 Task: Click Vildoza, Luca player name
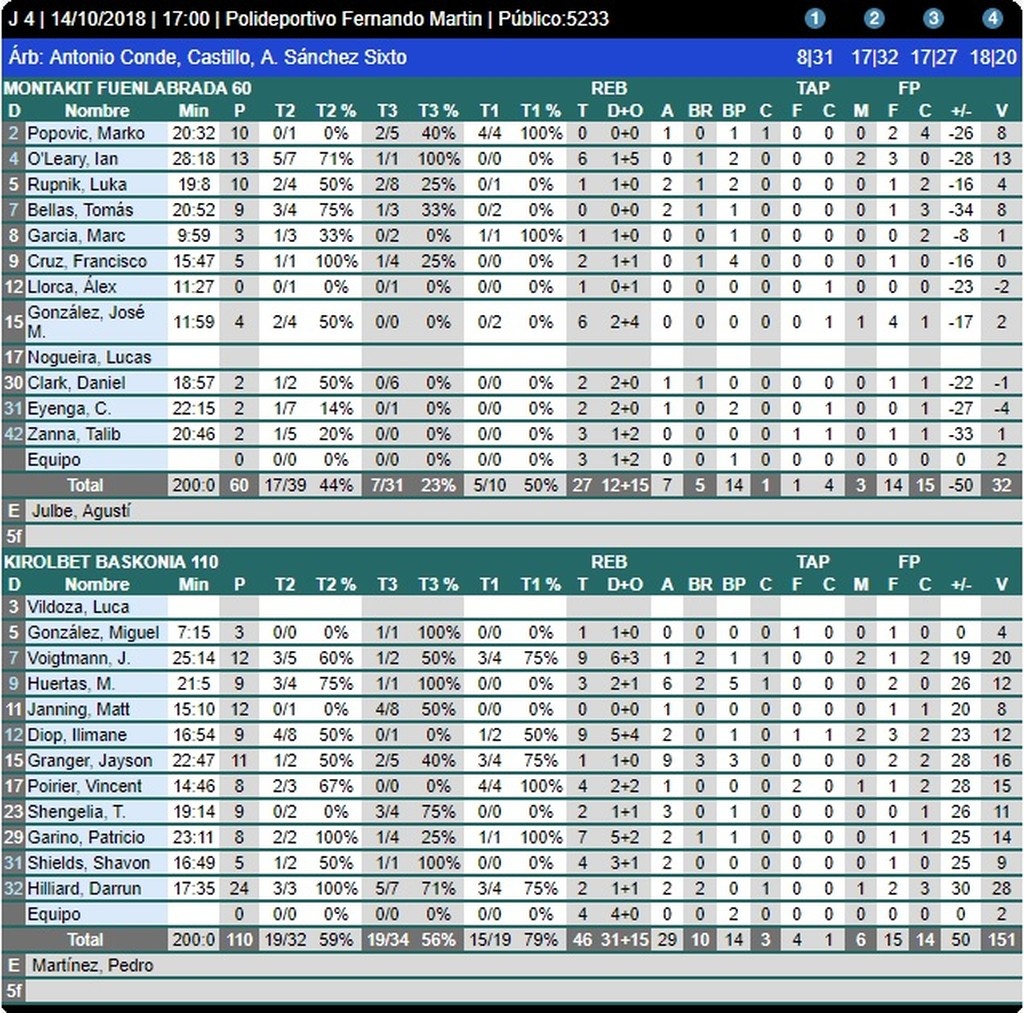[78, 607]
